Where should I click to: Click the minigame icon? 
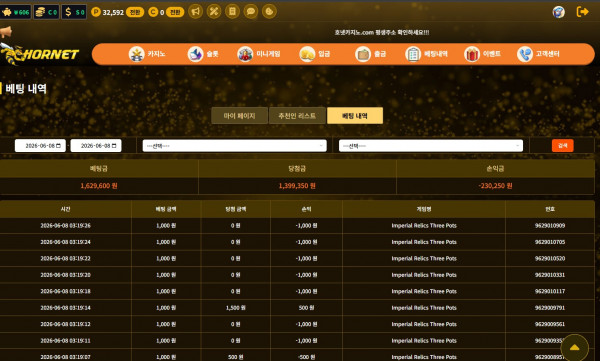pyautogui.click(x=245, y=54)
